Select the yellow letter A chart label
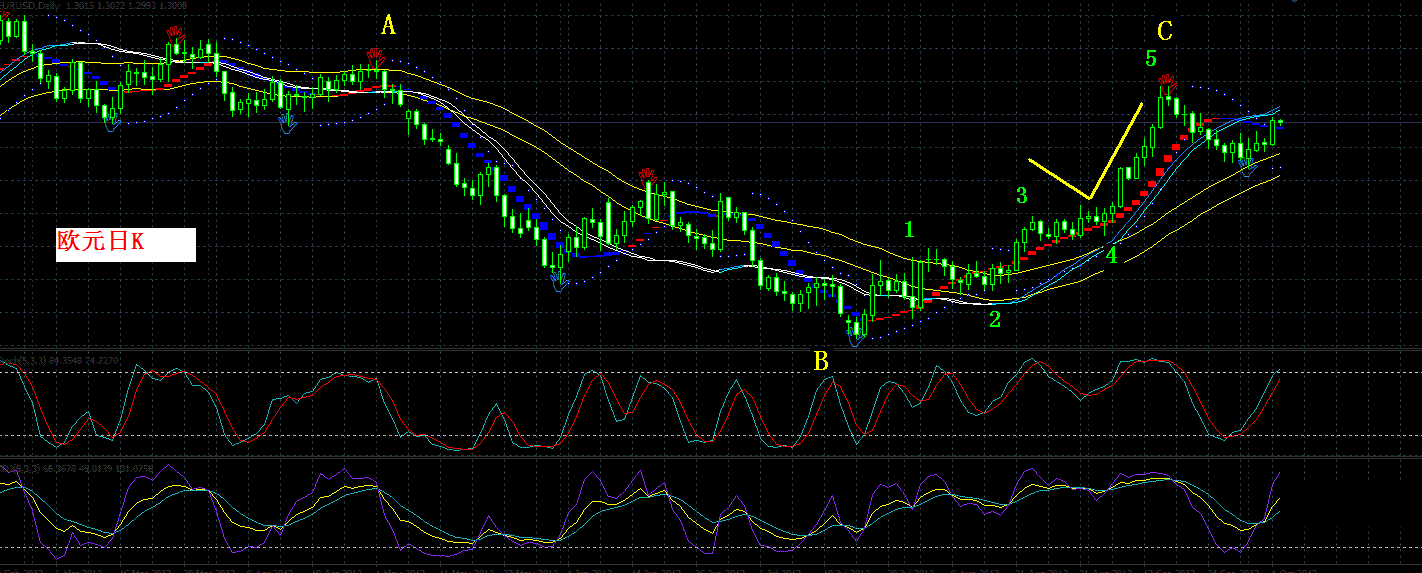This screenshot has width=1422, height=573. pyautogui.click(x=389, y=26)
